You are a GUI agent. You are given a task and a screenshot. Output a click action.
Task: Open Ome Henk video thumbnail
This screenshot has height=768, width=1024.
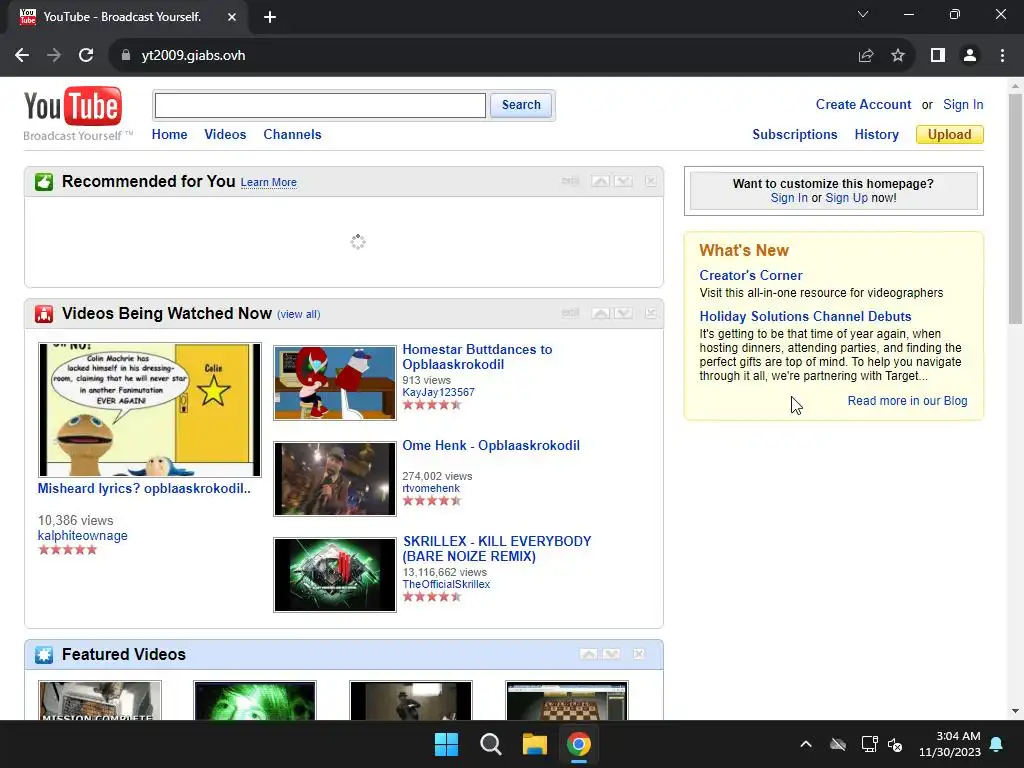click(x=335, y=479)
